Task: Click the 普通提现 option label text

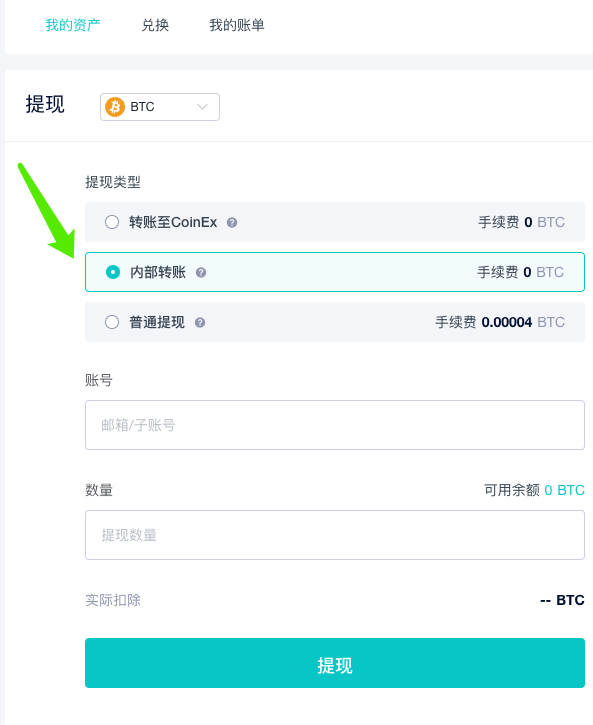Action: [157, 322]
